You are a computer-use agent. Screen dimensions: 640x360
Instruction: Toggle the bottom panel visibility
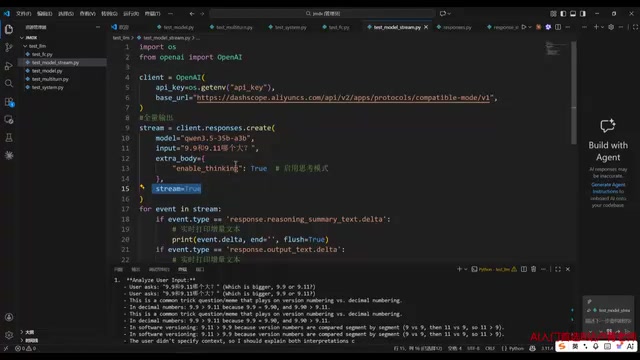point(573,13)
